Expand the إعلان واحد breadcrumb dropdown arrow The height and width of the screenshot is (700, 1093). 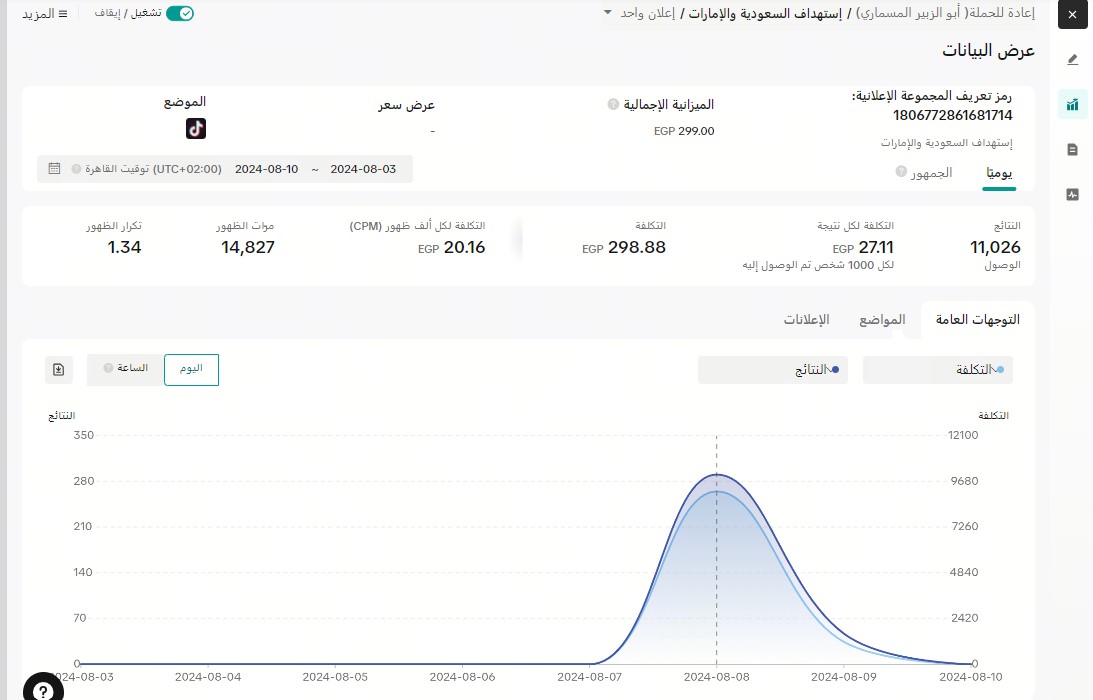click(607, 13)
